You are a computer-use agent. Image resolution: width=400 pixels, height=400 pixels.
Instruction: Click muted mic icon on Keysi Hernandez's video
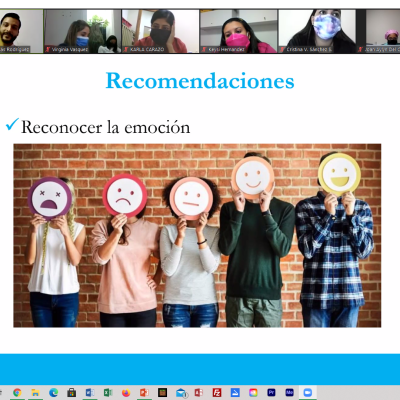click(204, 49)
